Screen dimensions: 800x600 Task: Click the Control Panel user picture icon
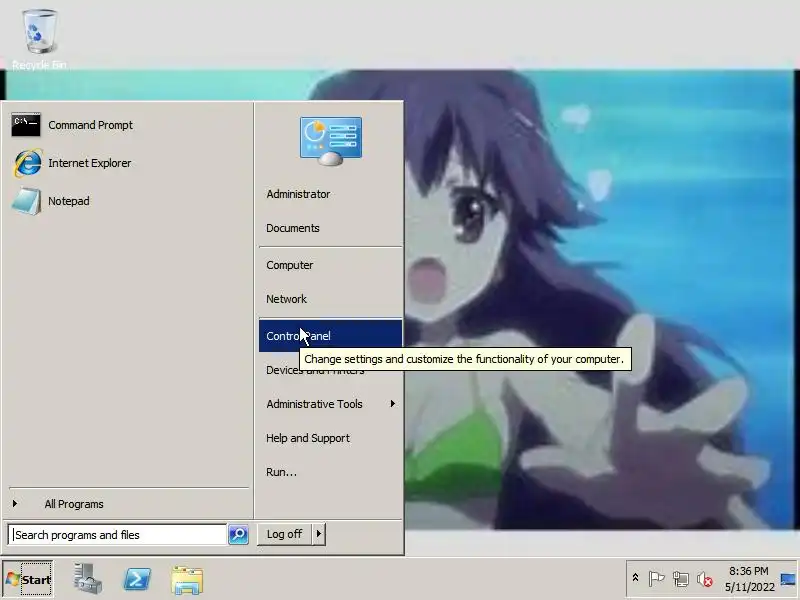point(331,141)
